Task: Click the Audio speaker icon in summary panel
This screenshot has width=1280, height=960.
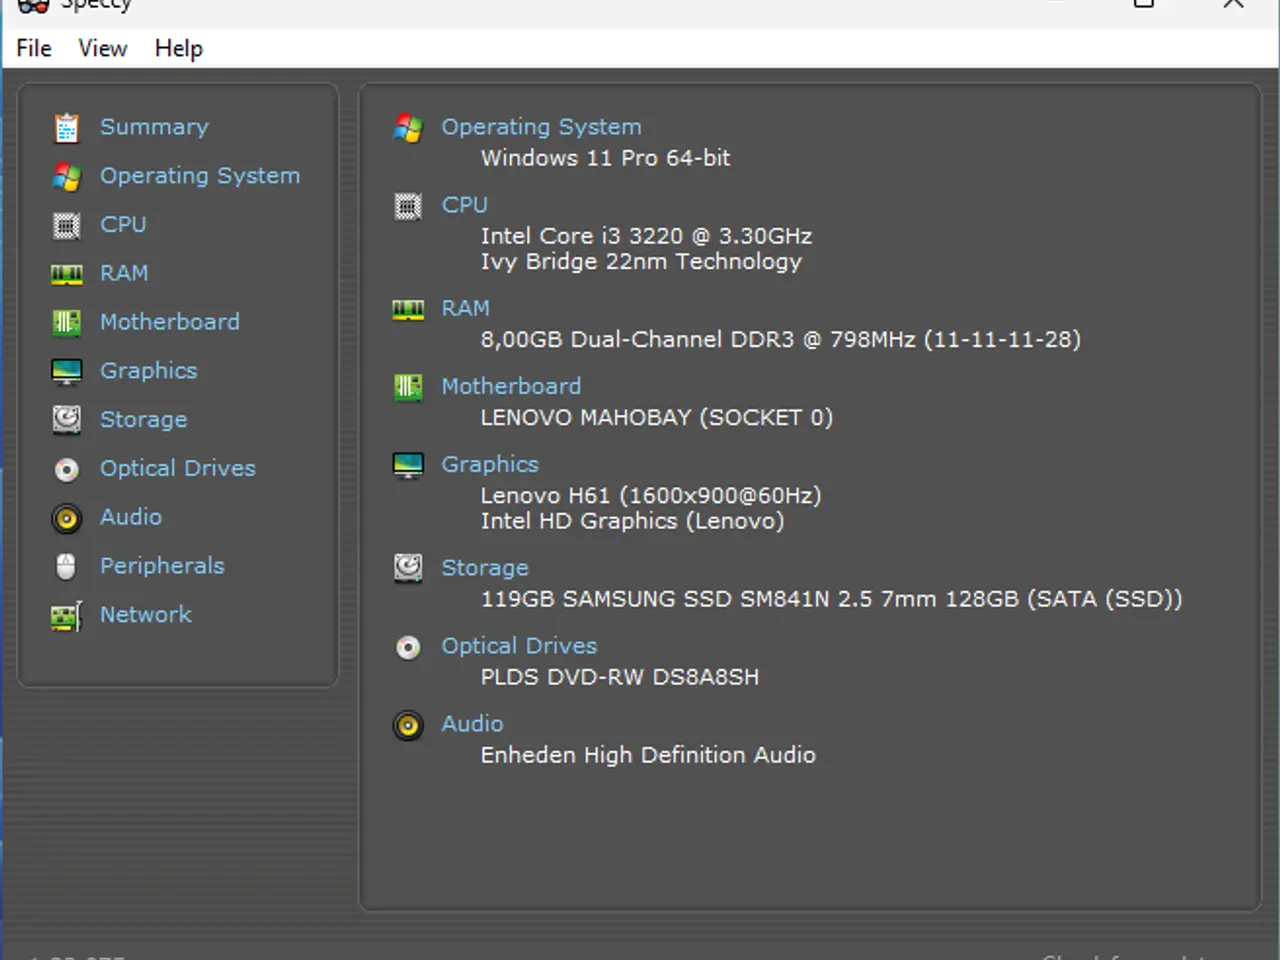Action: (408, 725)
